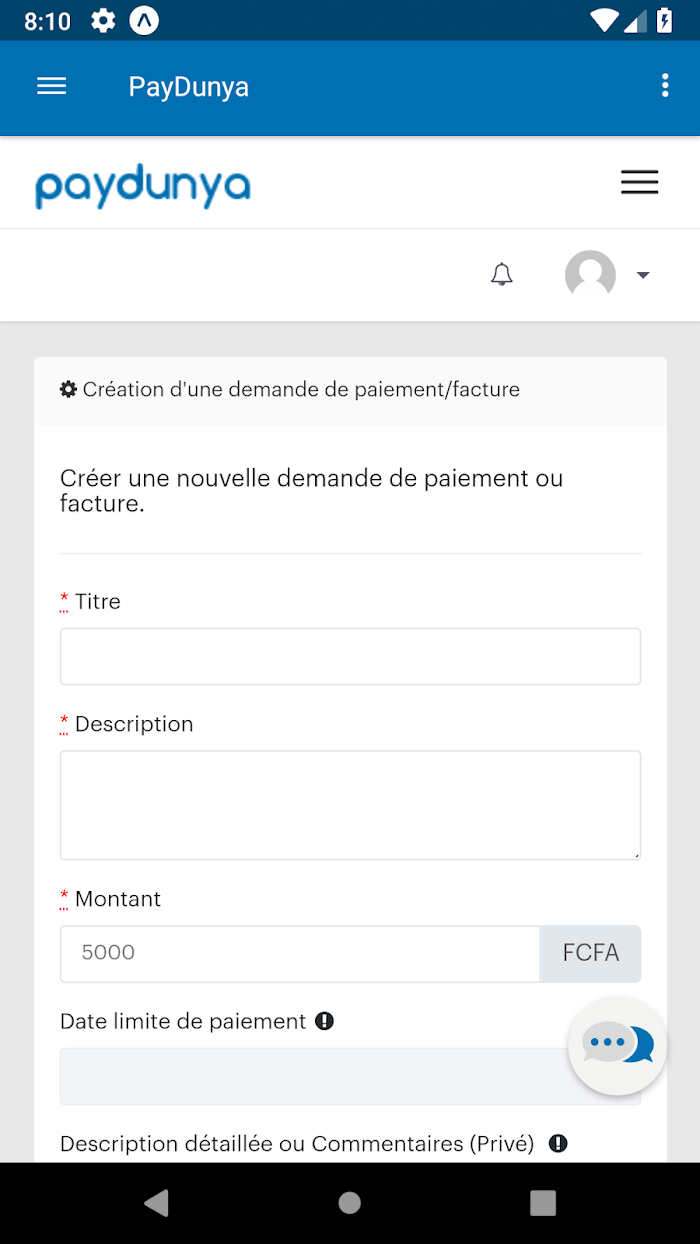The height and width of the screenshot is (1244, 700).
Task: Focus the Titre input field
Action: click(x=350, y=656)
